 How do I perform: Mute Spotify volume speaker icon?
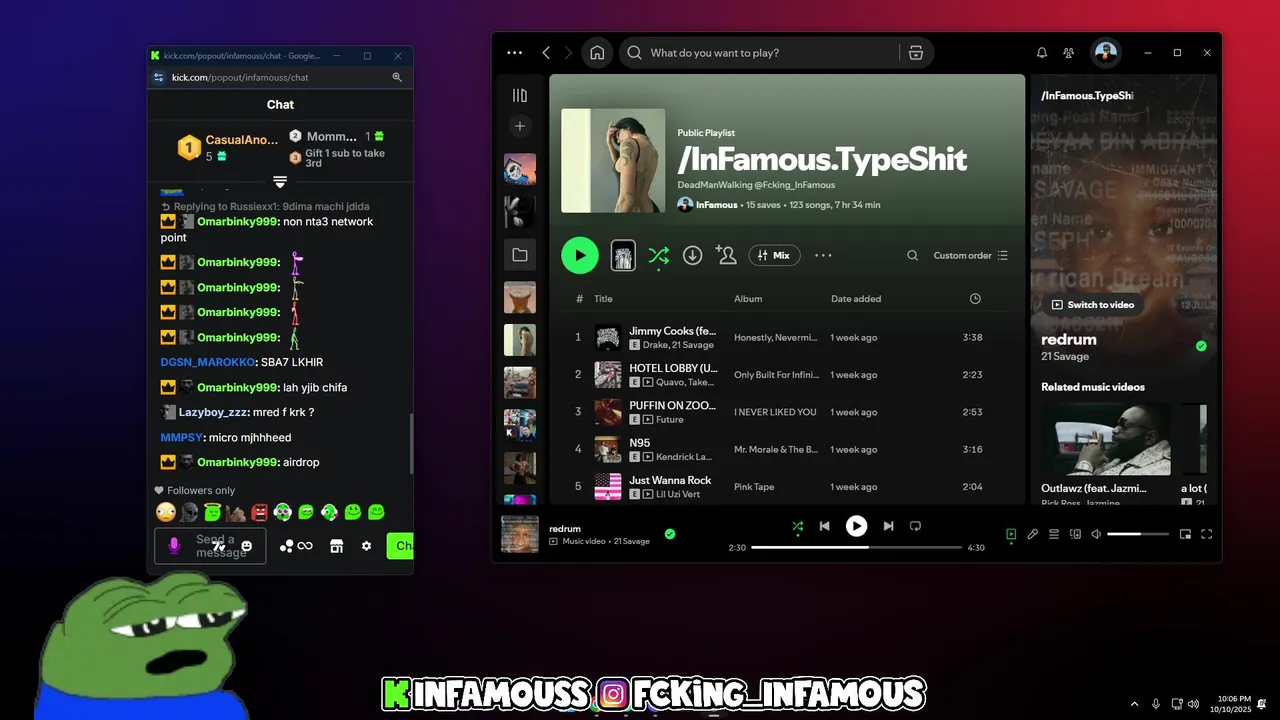[x=1096, y=534]
